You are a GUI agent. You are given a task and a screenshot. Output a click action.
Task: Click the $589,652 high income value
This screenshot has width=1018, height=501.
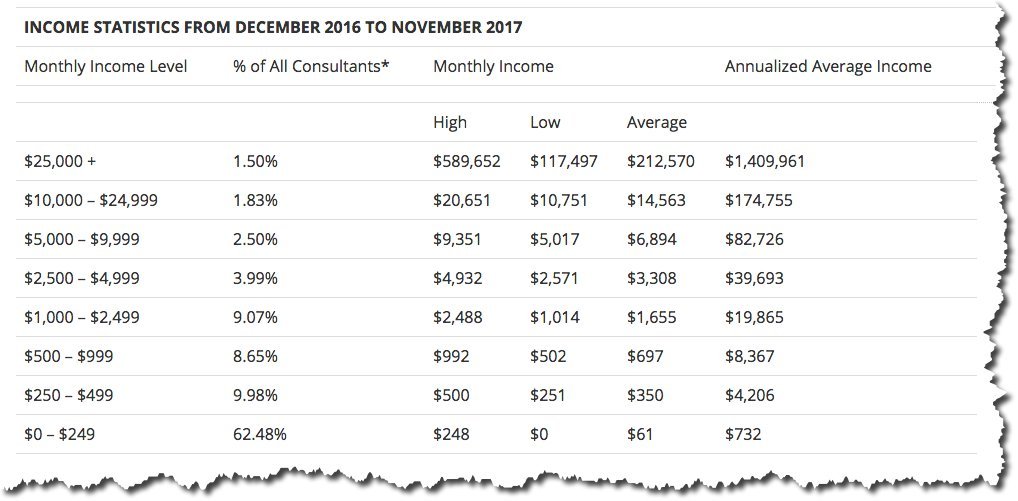coord(467,162)
